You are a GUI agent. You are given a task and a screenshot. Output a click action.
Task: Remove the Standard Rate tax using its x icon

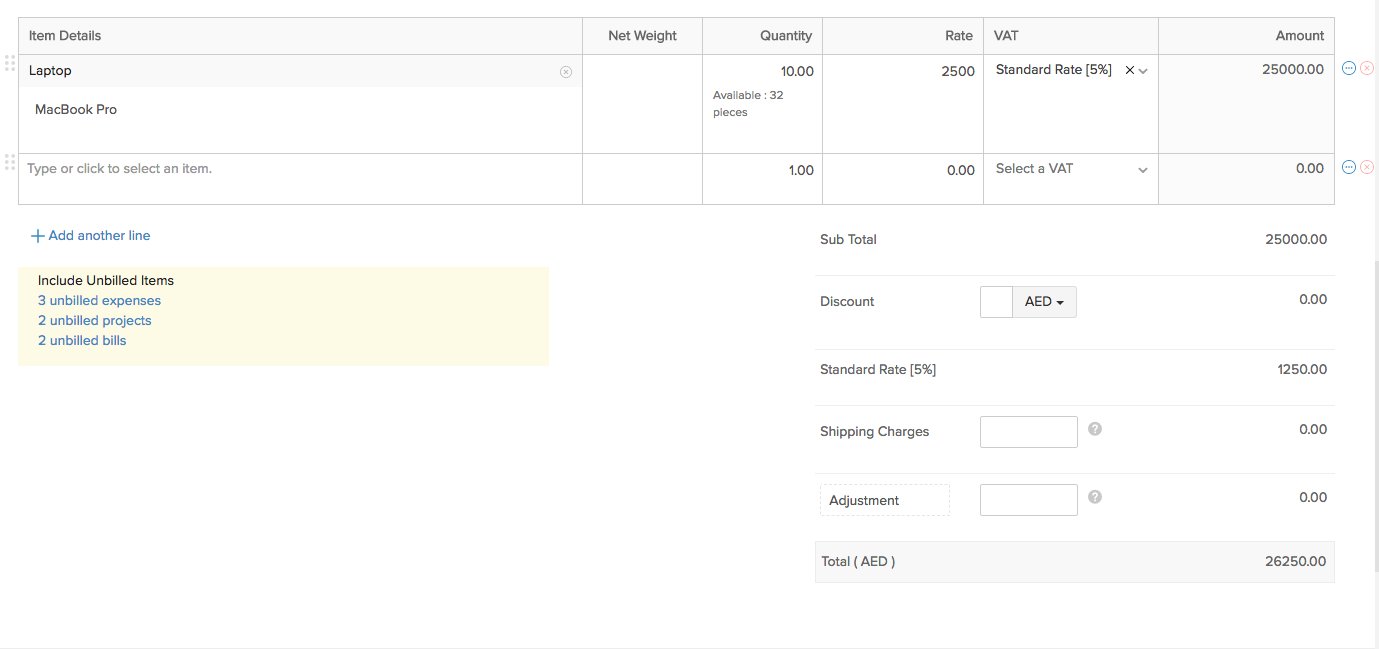point(1129,70)
